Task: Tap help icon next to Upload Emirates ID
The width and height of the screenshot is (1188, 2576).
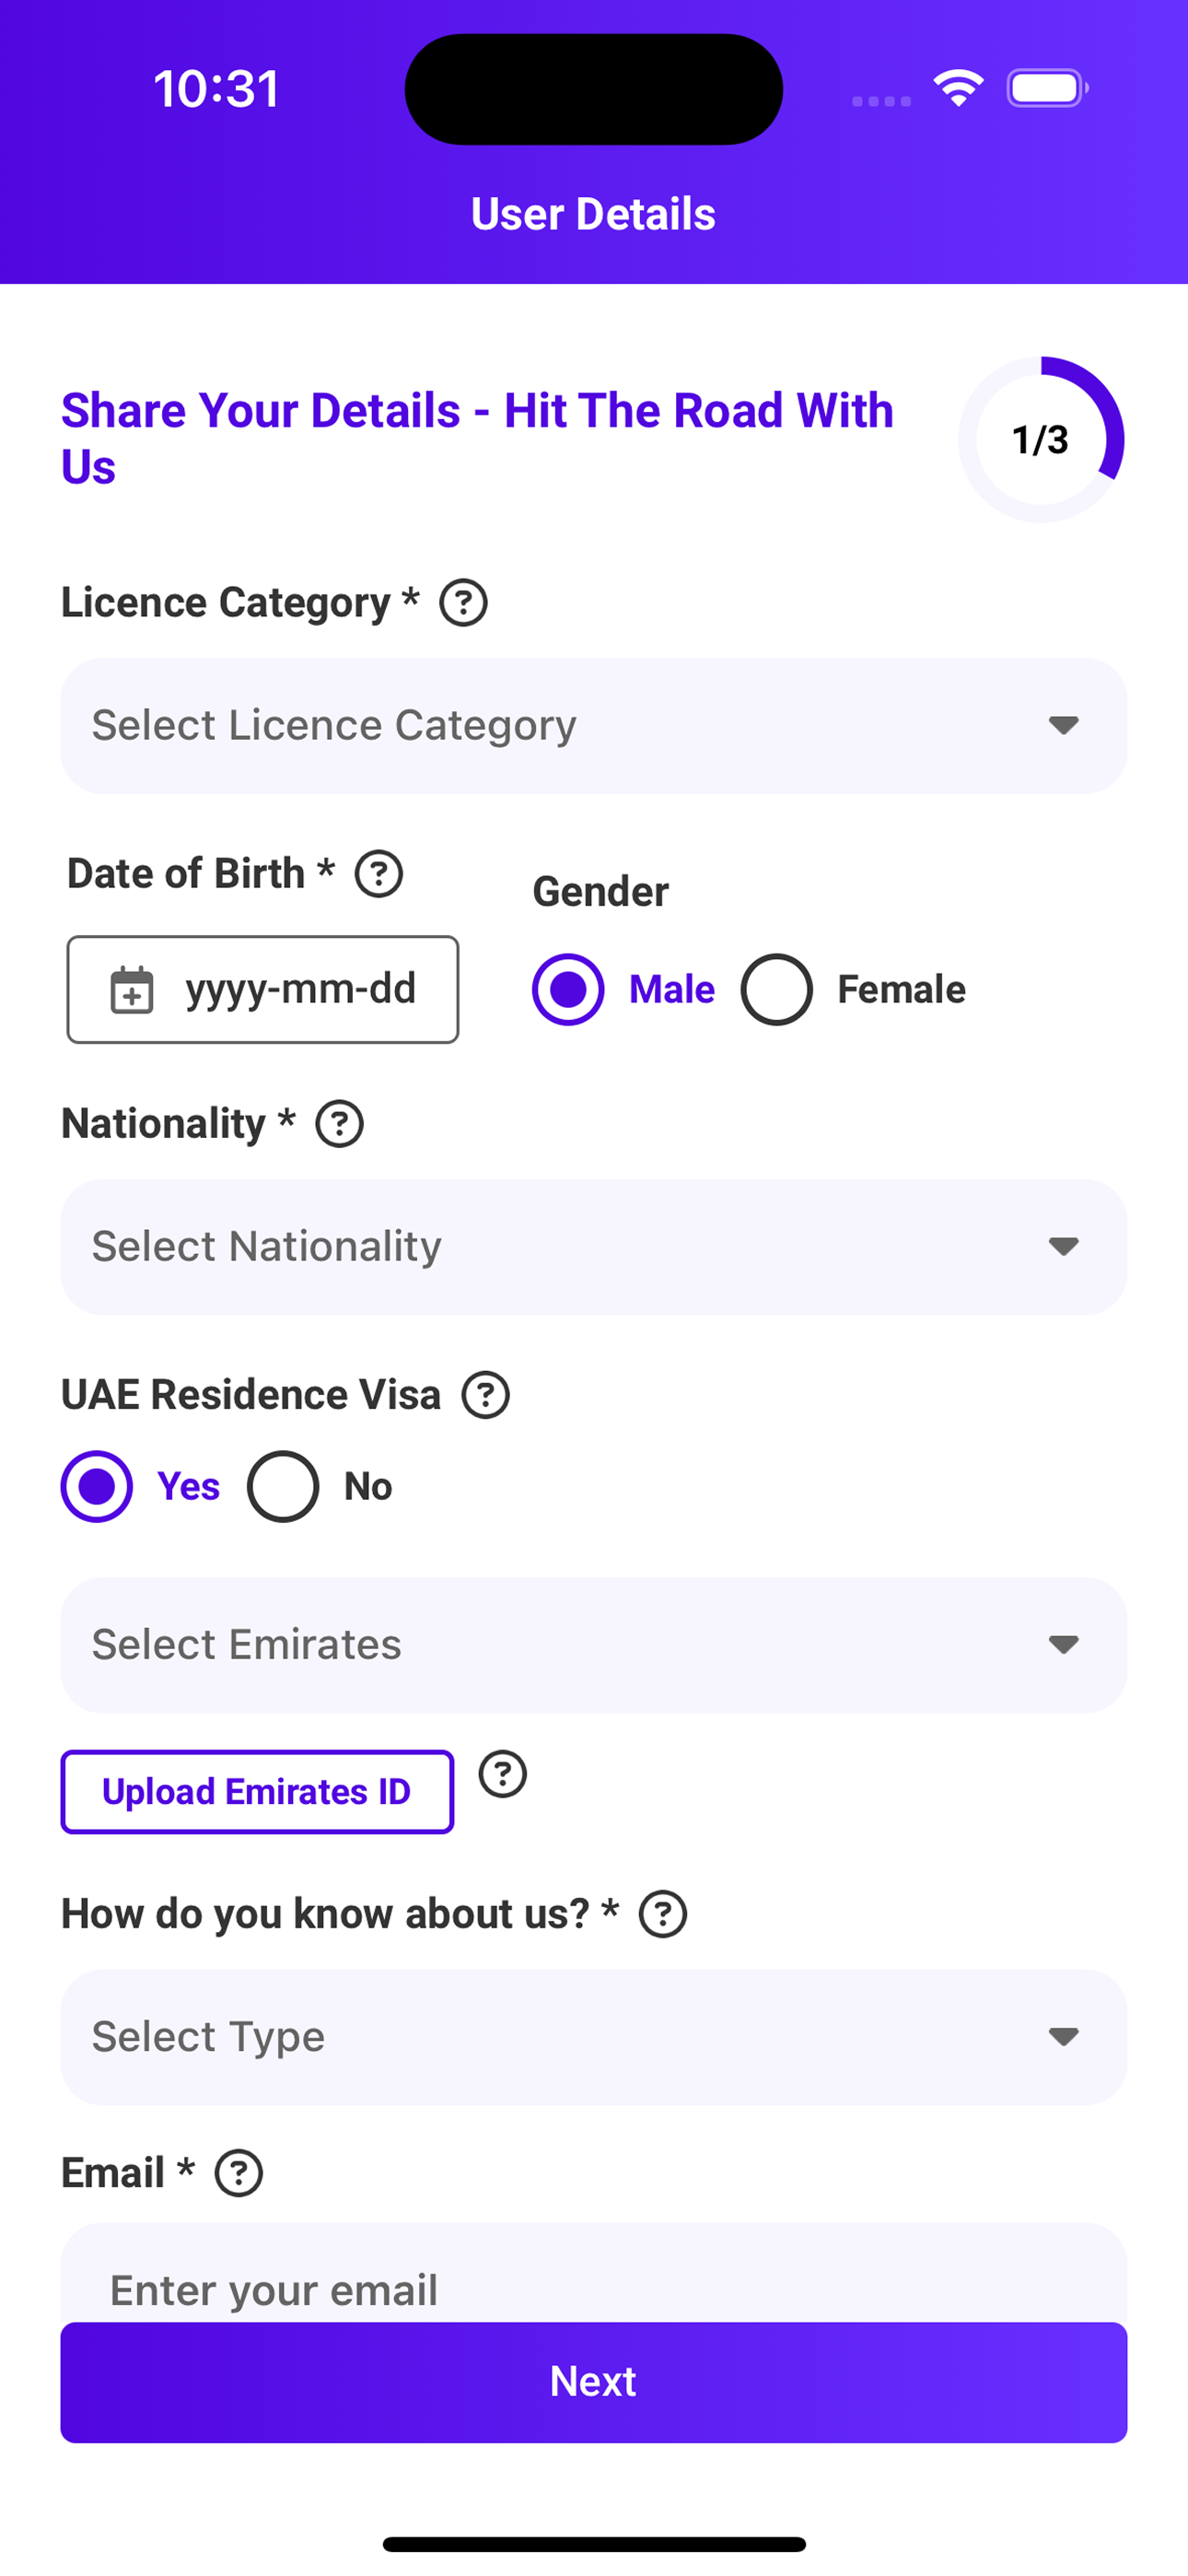Action: coord(502,1774)
